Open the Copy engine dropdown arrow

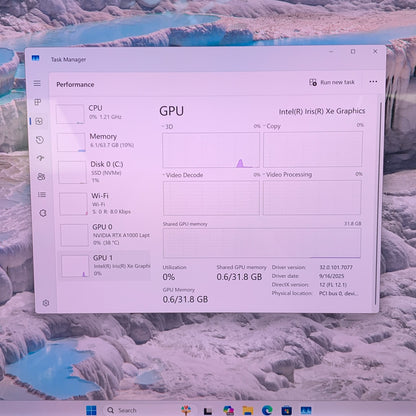coord(264,126)
